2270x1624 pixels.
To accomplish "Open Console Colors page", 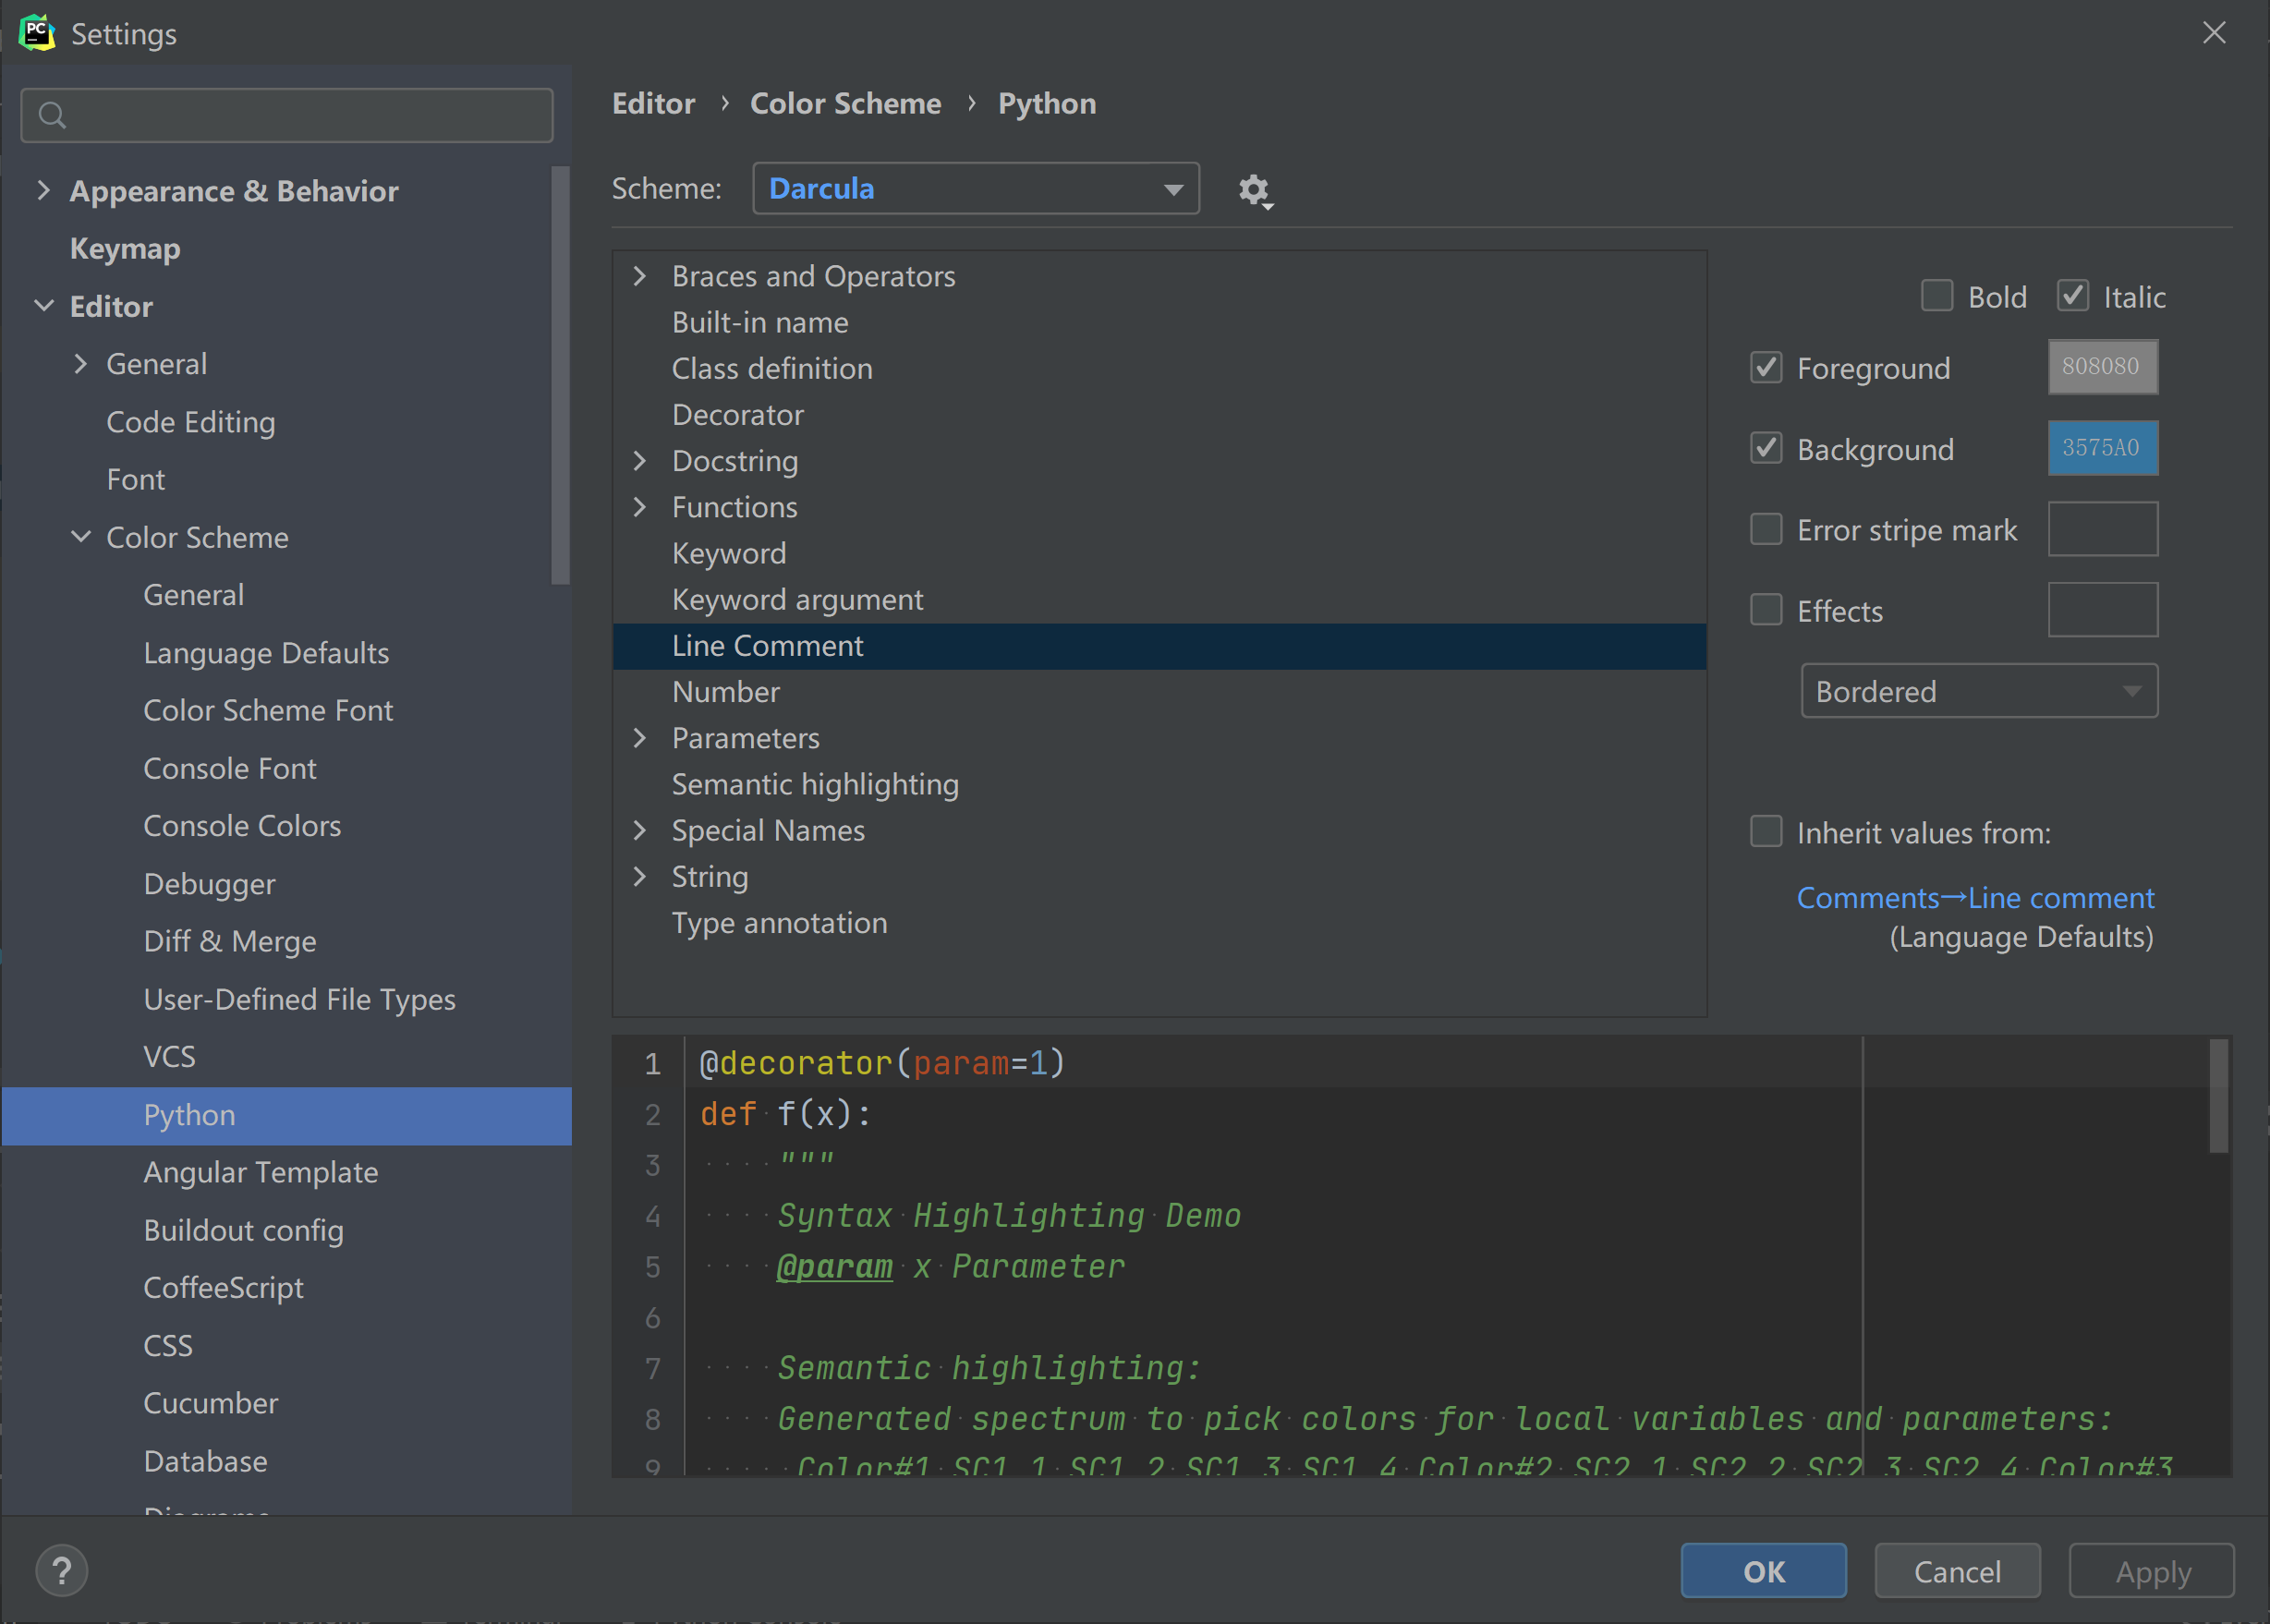I will 242,826.
